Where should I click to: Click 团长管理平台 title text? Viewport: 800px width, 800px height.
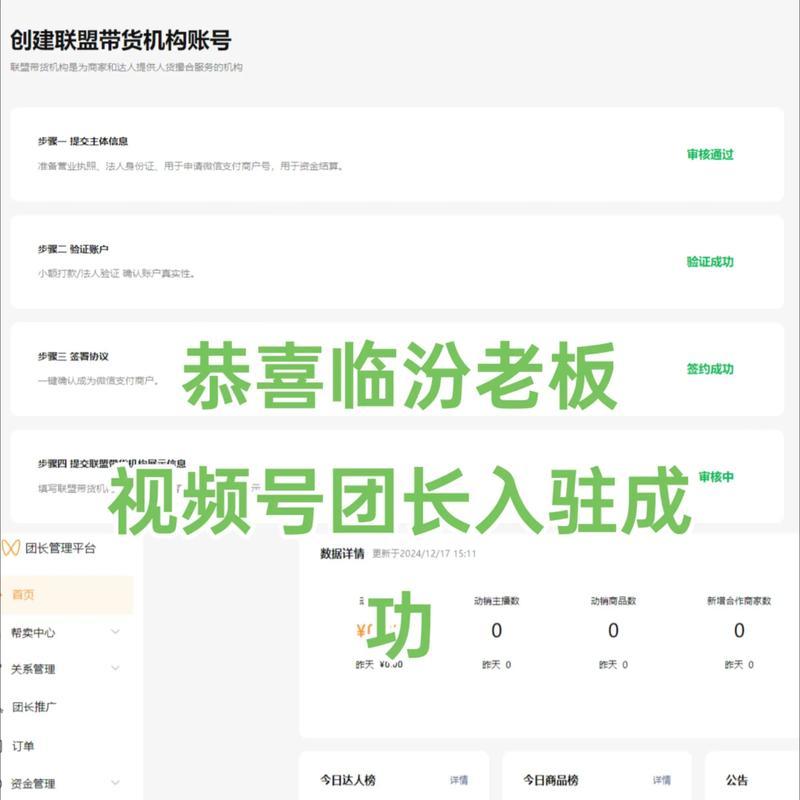(x=60, y=548)
